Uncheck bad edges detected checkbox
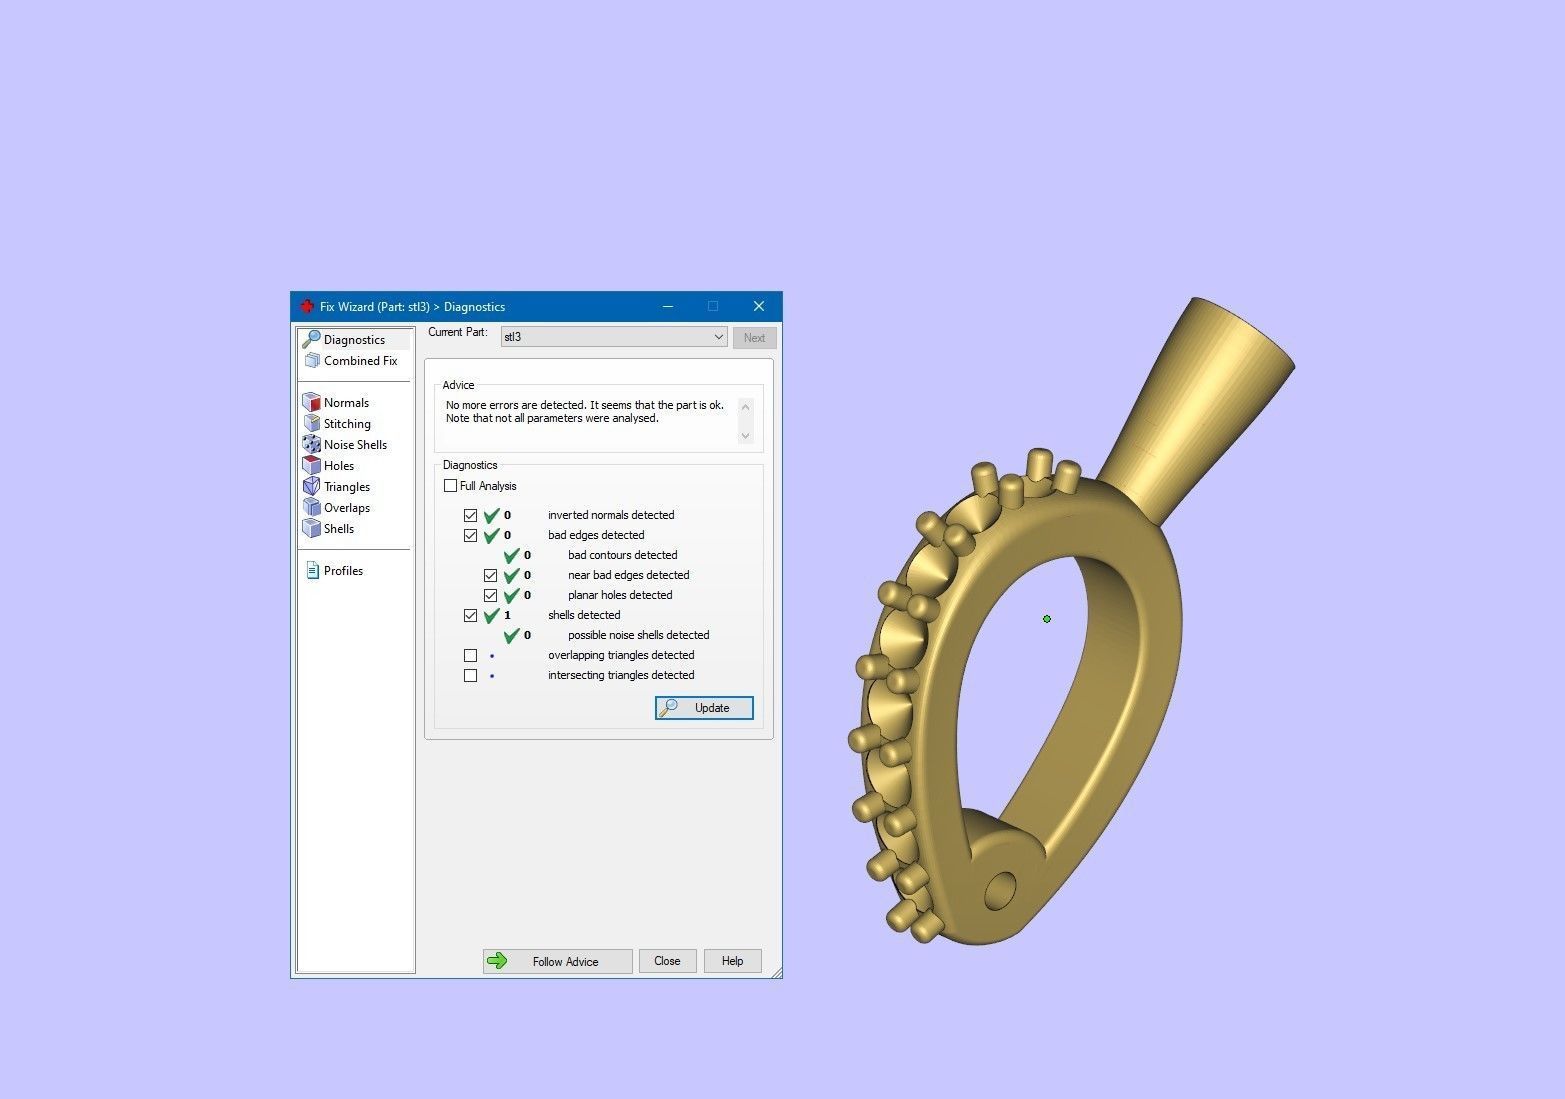 470,536
